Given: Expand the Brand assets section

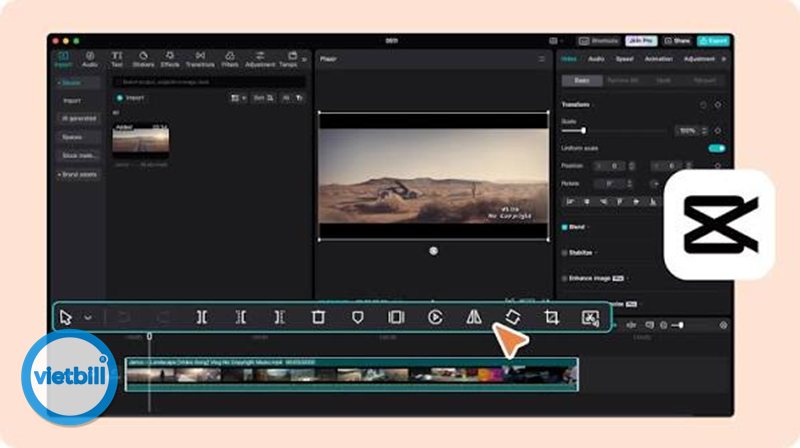Looking at the screenshot, I should (78, 175).
